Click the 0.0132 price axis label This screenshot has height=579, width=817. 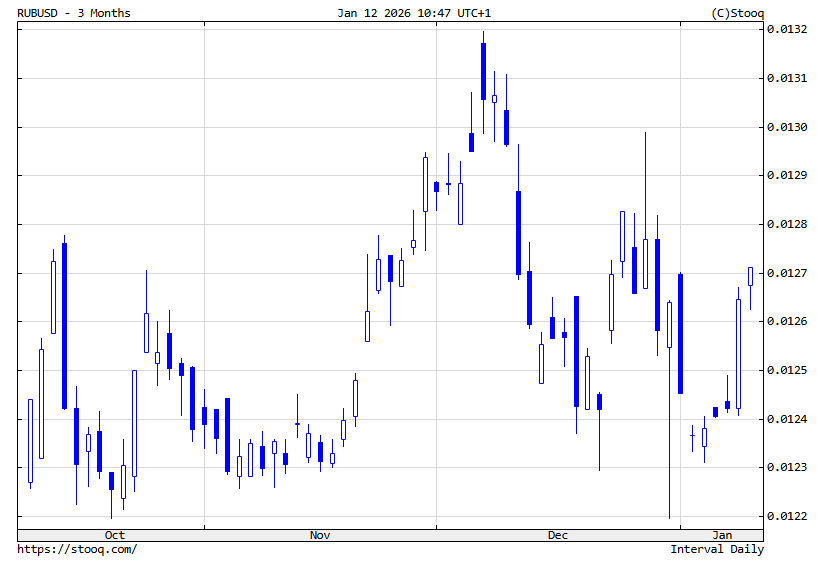787,29
